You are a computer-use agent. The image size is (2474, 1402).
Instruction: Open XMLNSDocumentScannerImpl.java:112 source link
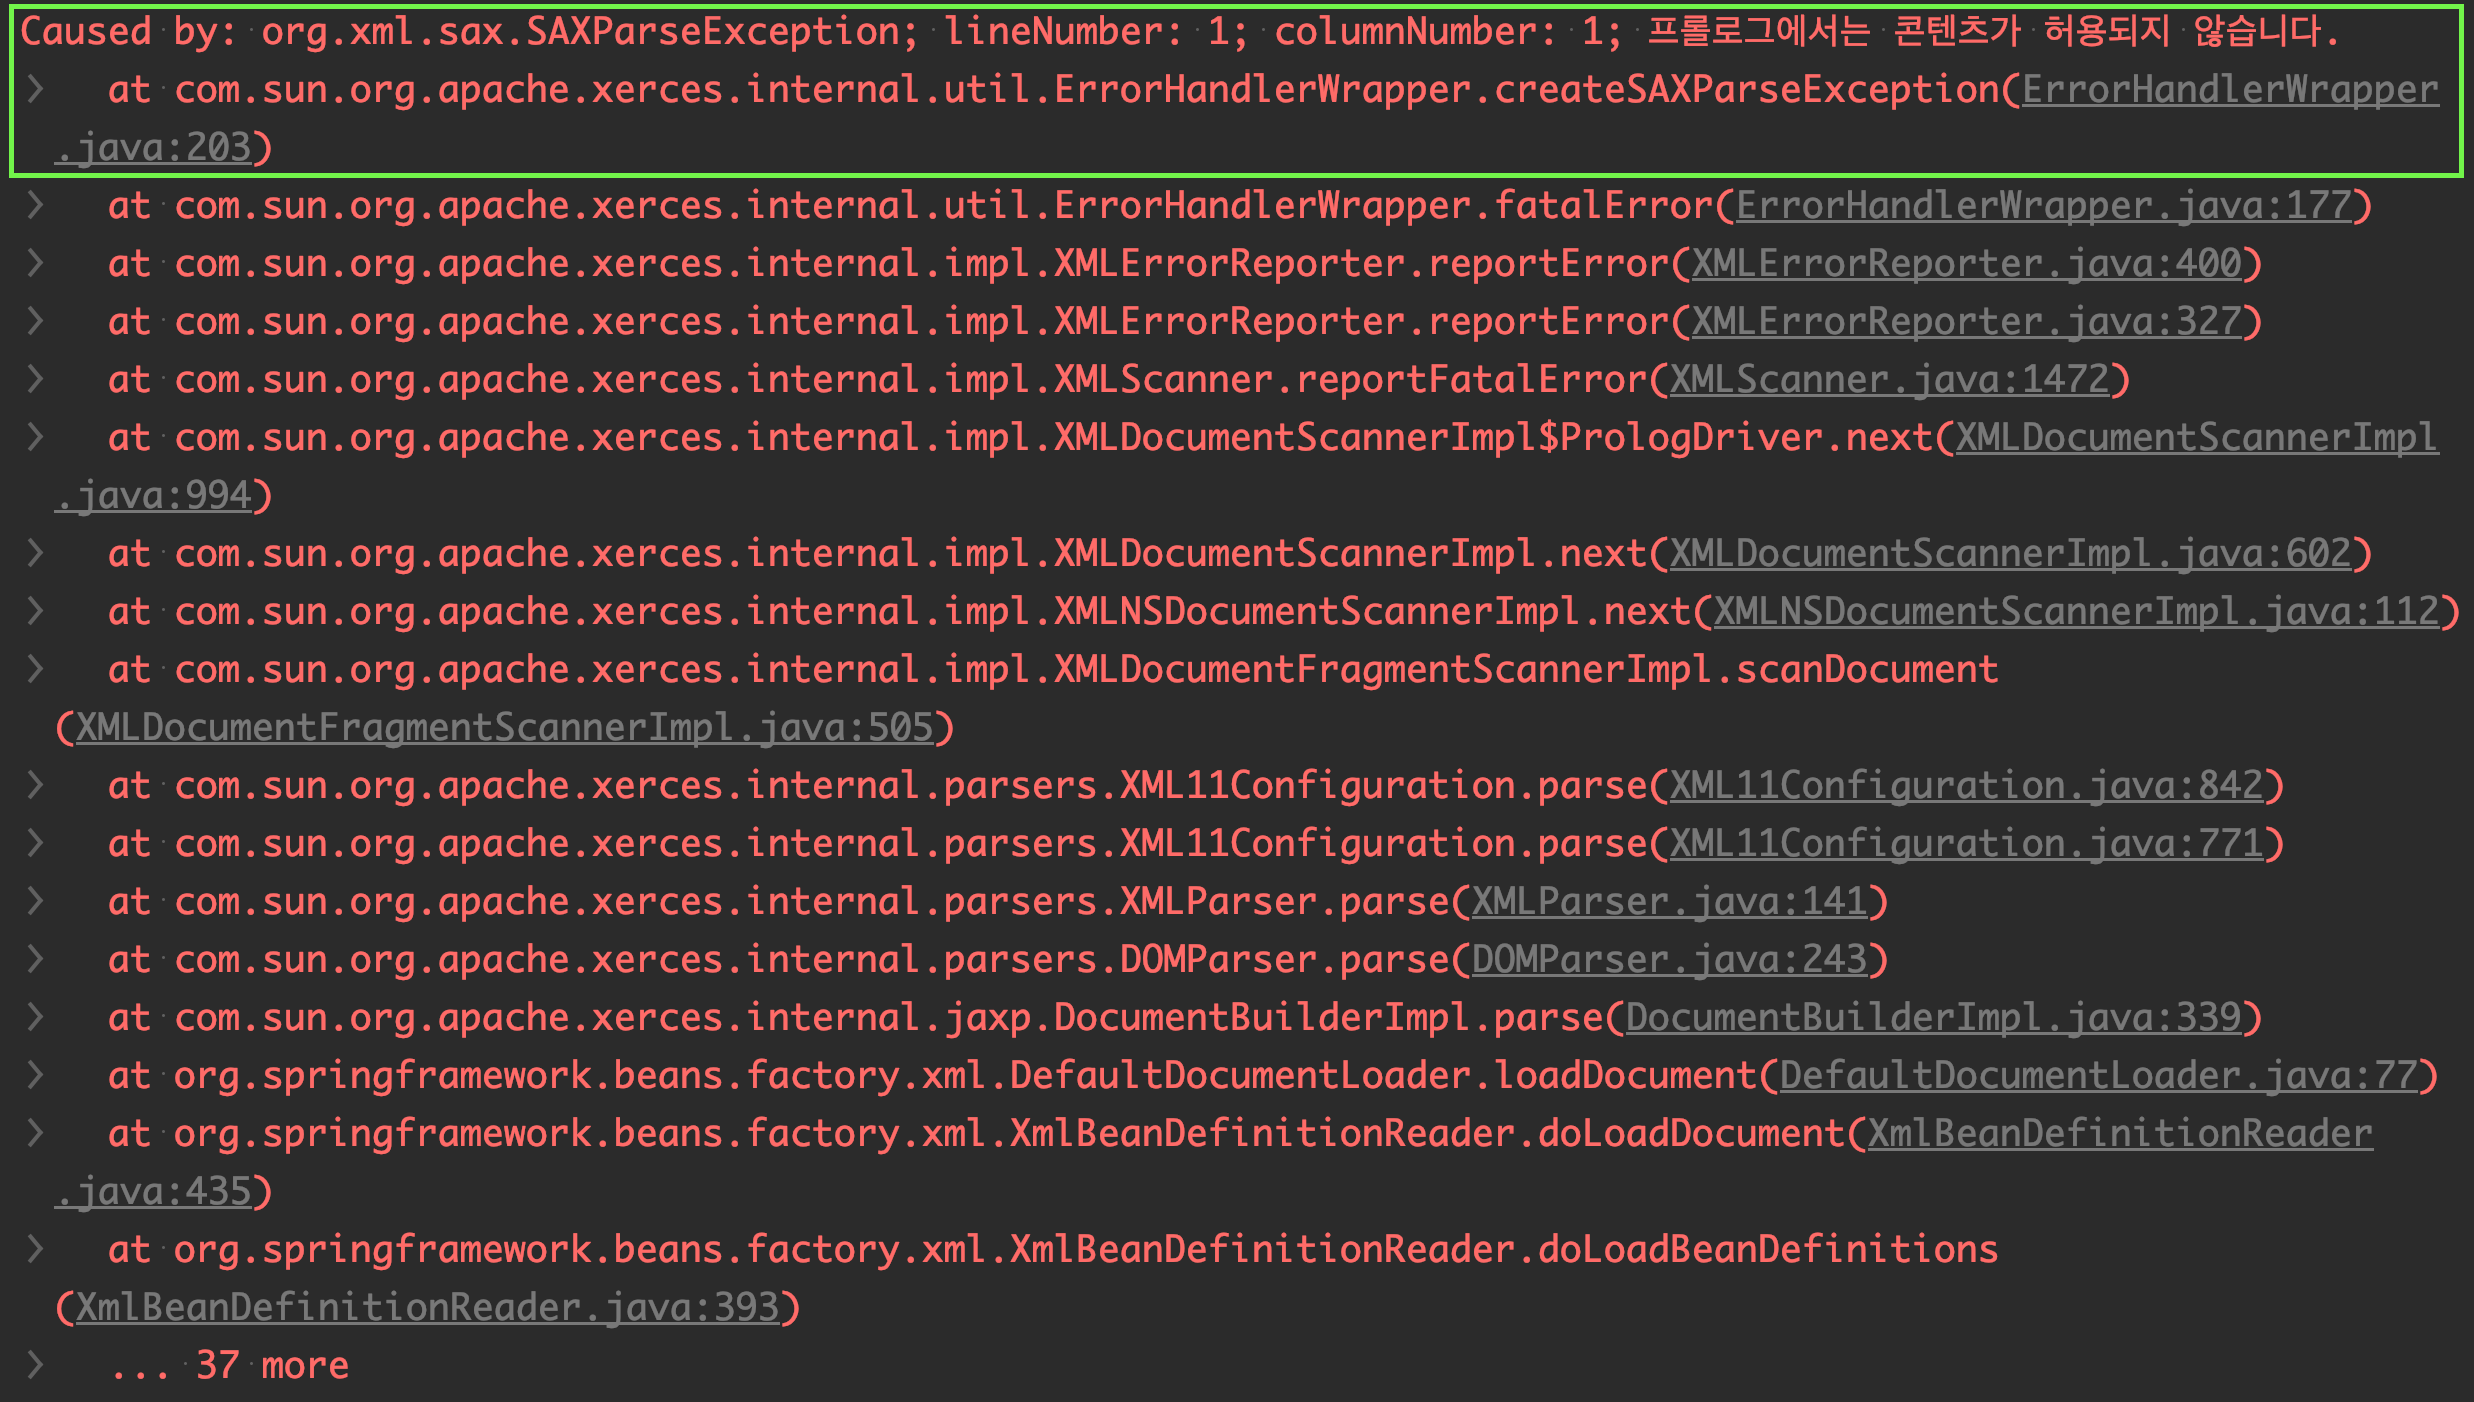click(x=2076, y=612)
